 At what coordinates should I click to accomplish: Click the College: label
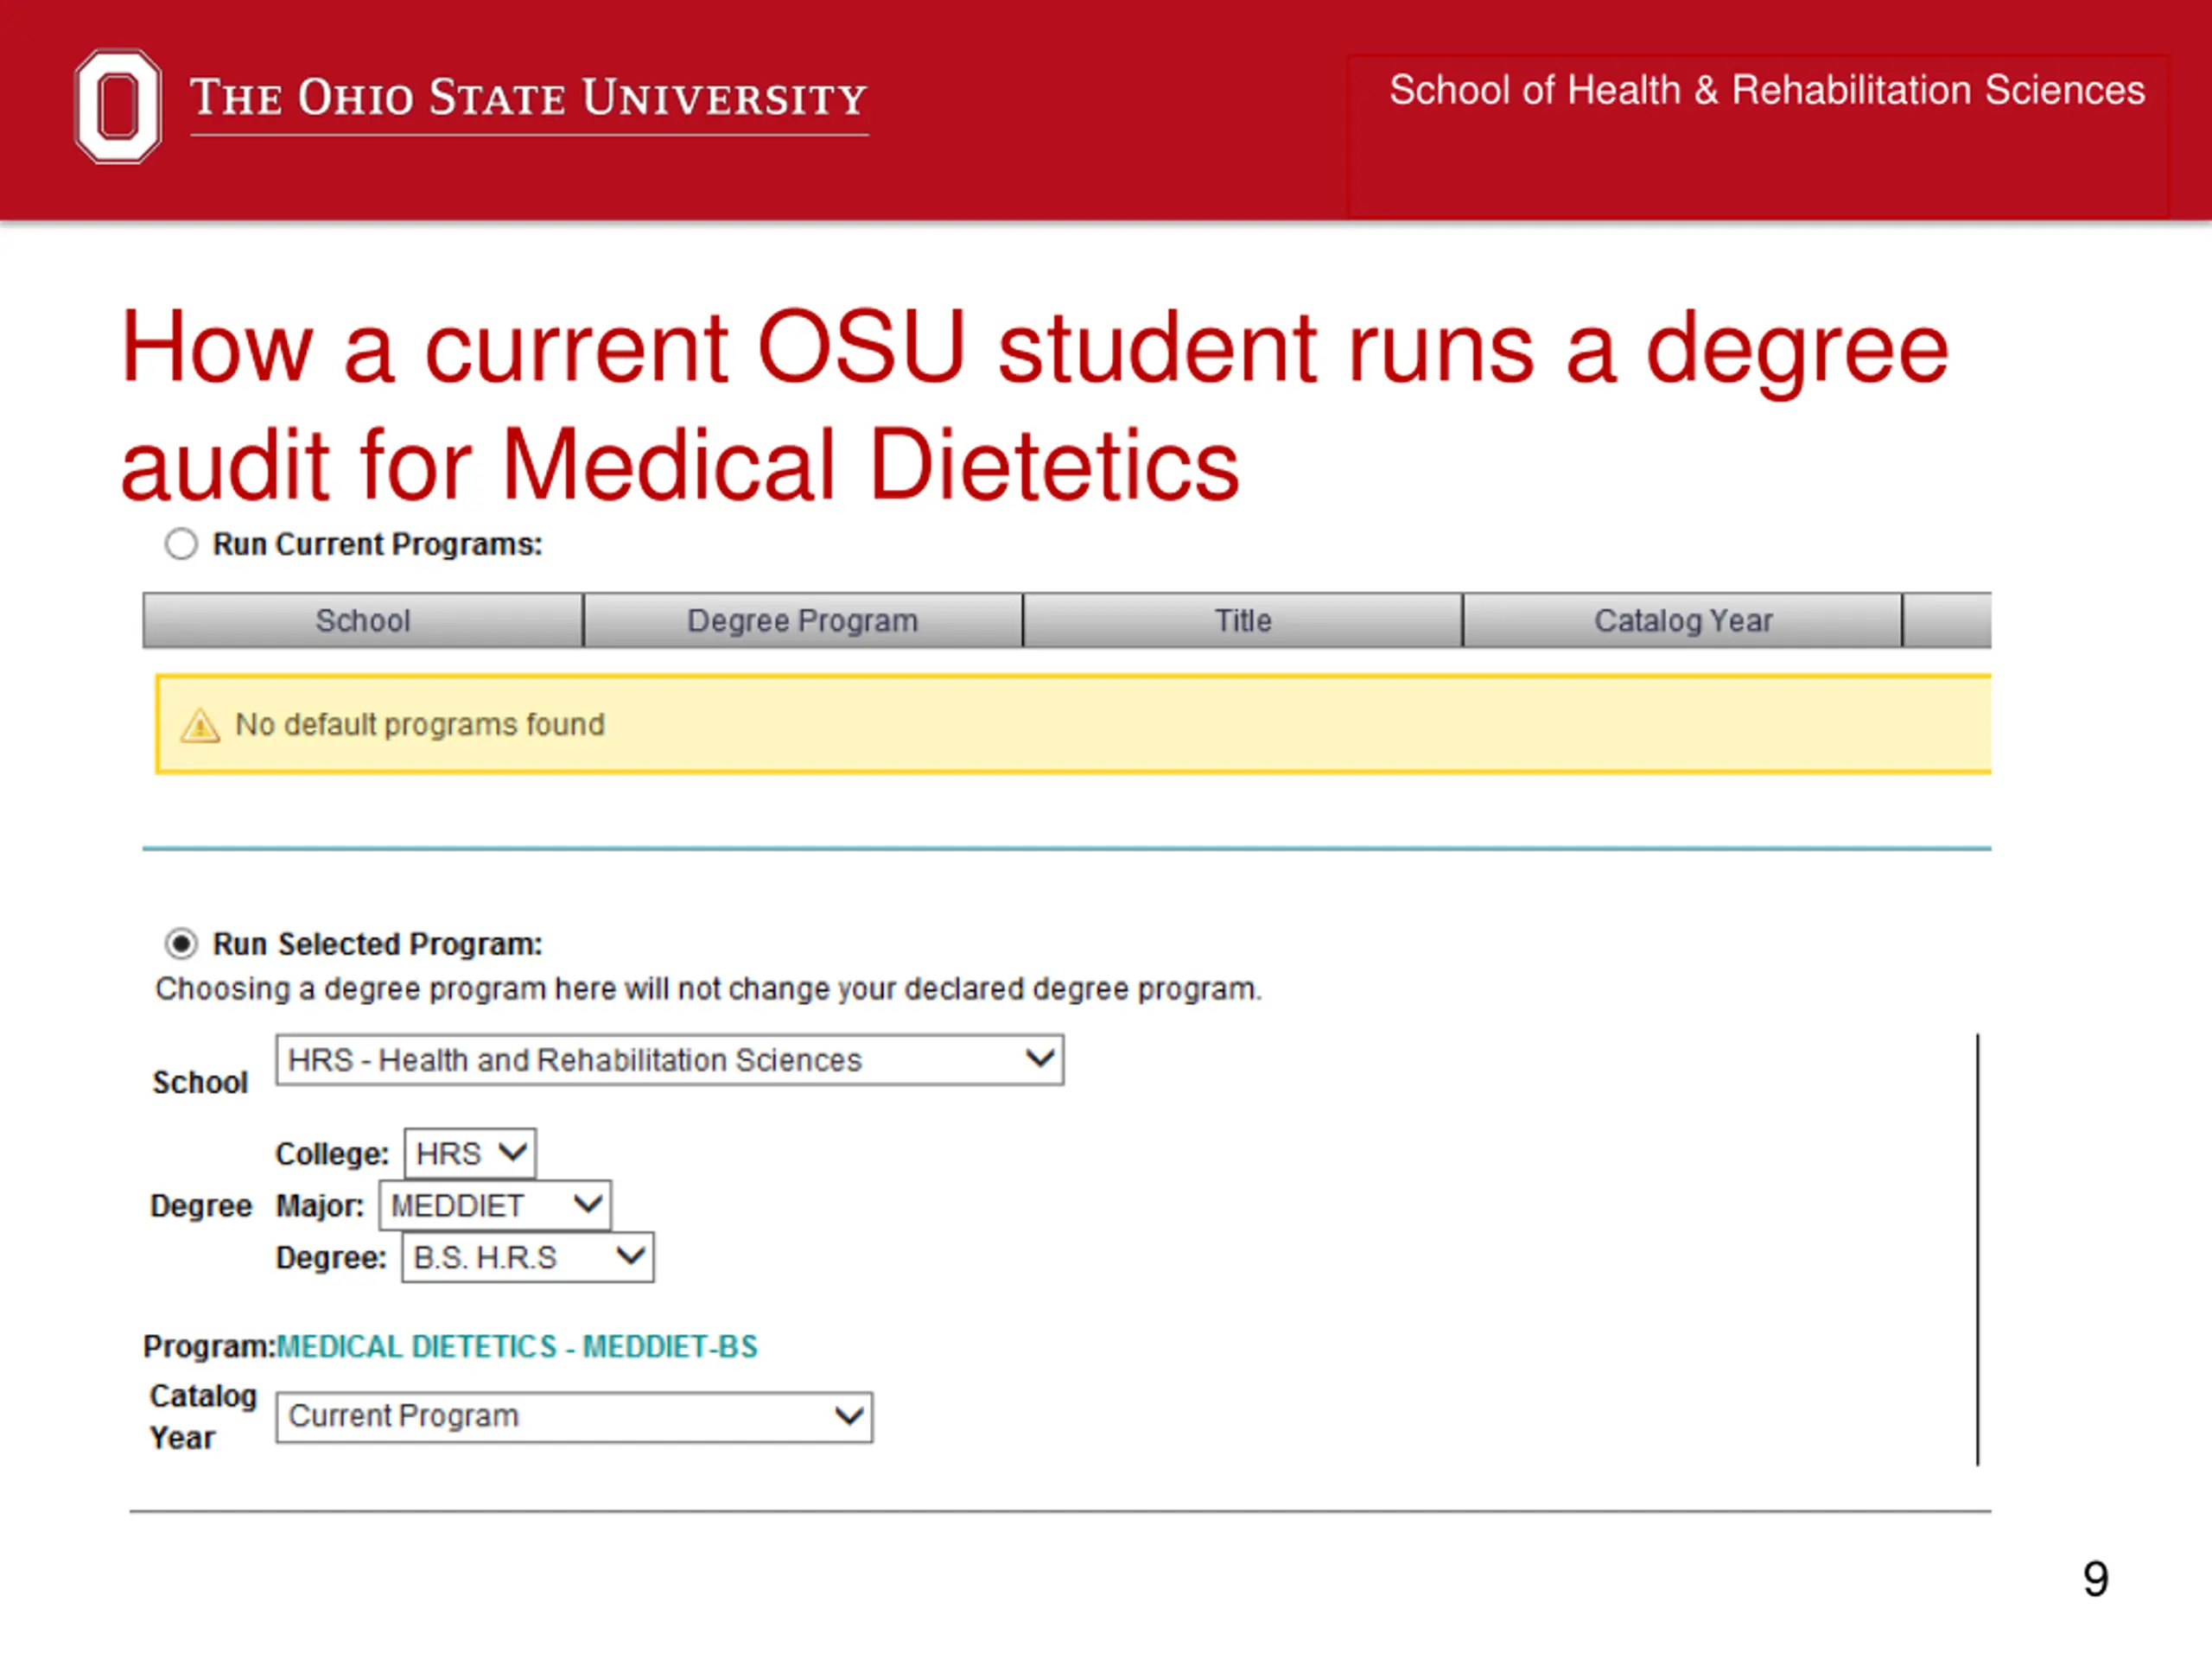click(333, 1154)
